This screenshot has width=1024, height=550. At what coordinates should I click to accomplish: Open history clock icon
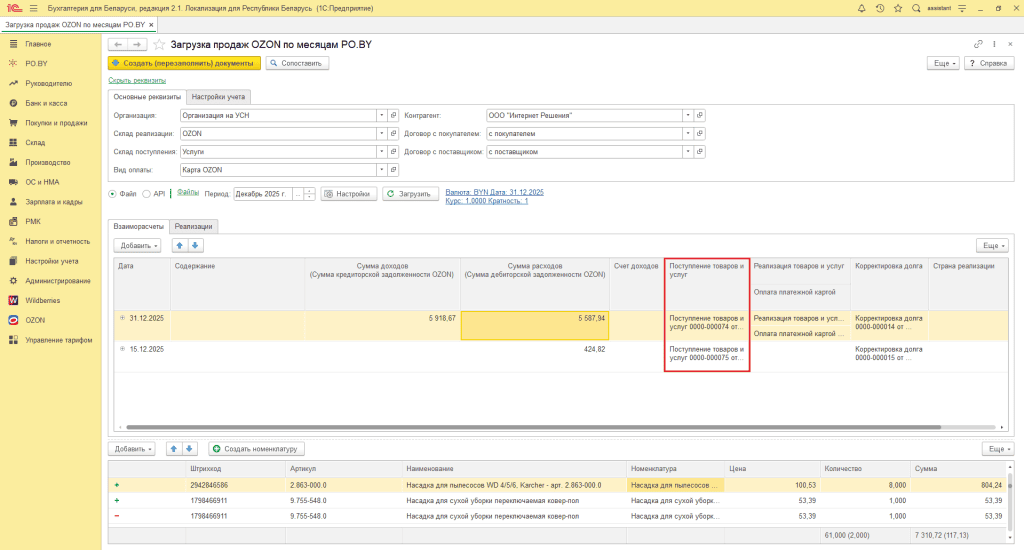[880, 8]
